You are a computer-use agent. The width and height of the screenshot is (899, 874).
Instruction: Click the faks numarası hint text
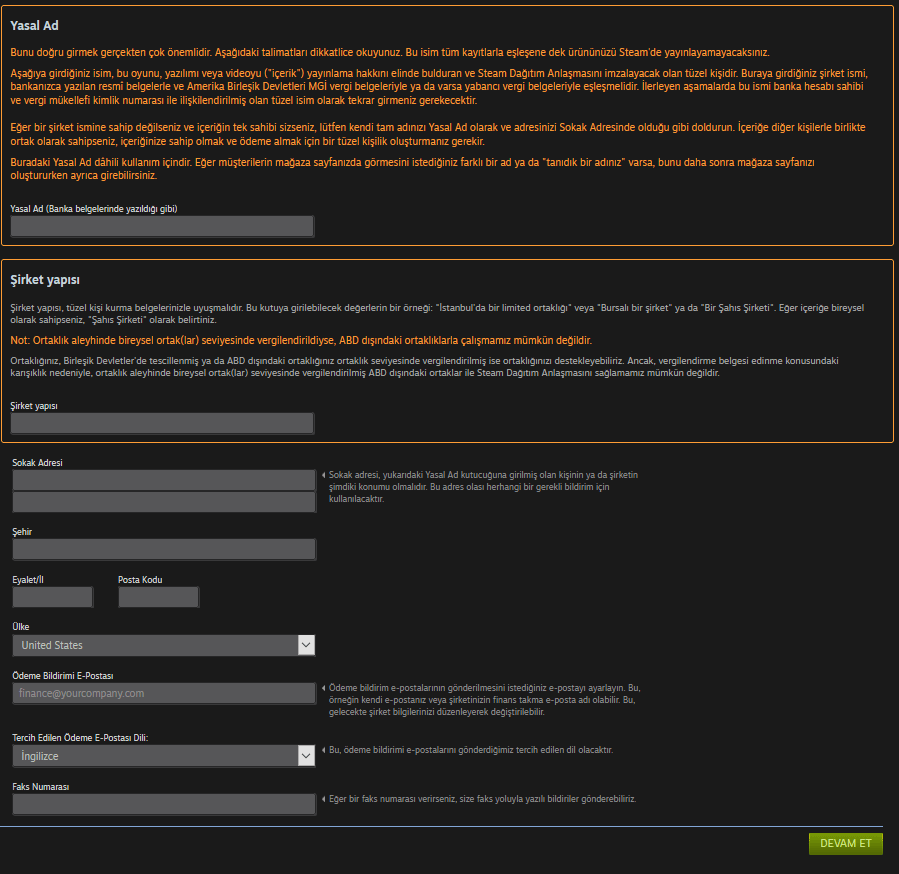[482, 799]
